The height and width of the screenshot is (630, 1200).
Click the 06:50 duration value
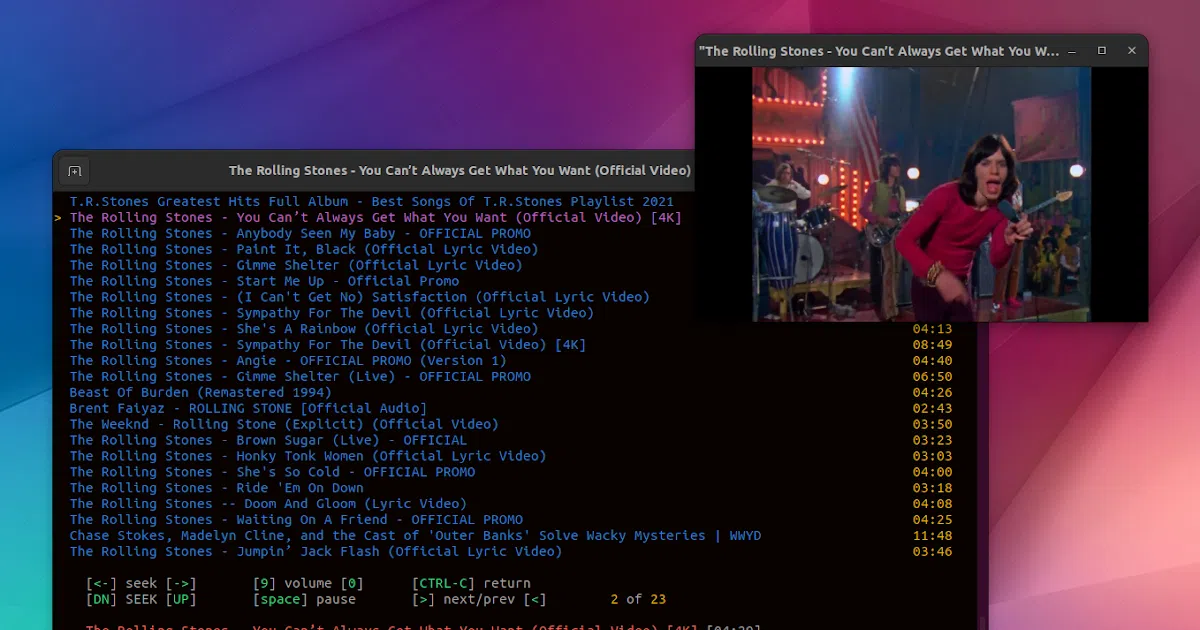tap(932, 377)
